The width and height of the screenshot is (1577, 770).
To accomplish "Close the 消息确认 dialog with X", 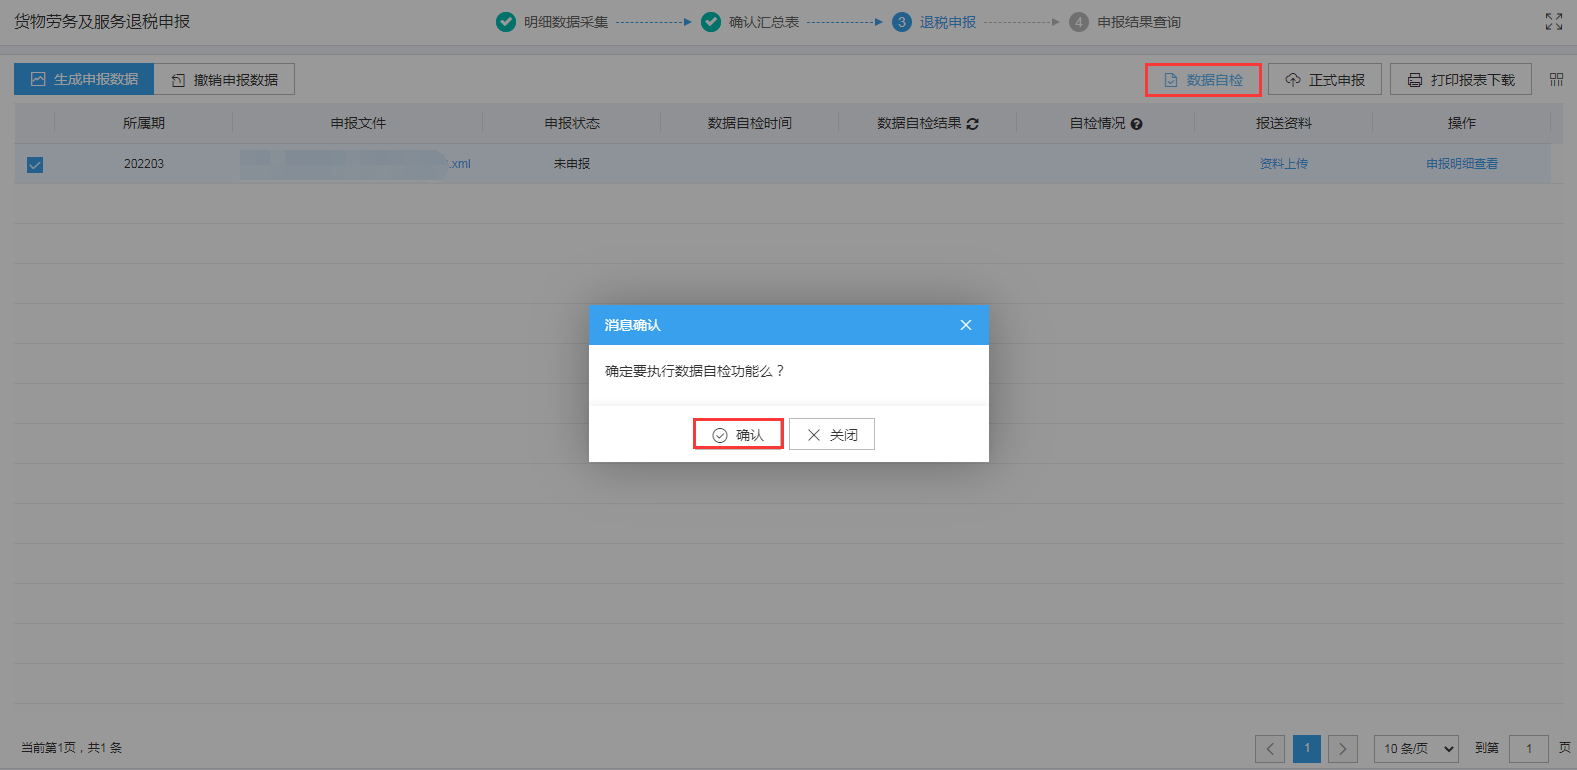I will click(965, 325).
